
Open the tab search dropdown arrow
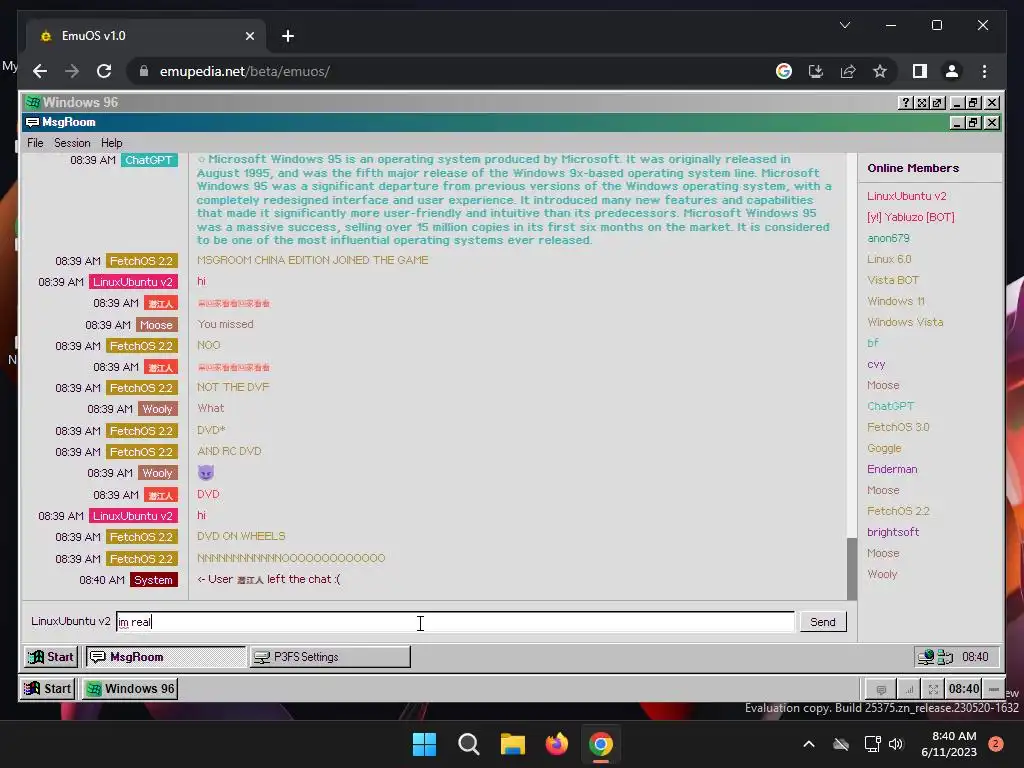pos(844,25)
